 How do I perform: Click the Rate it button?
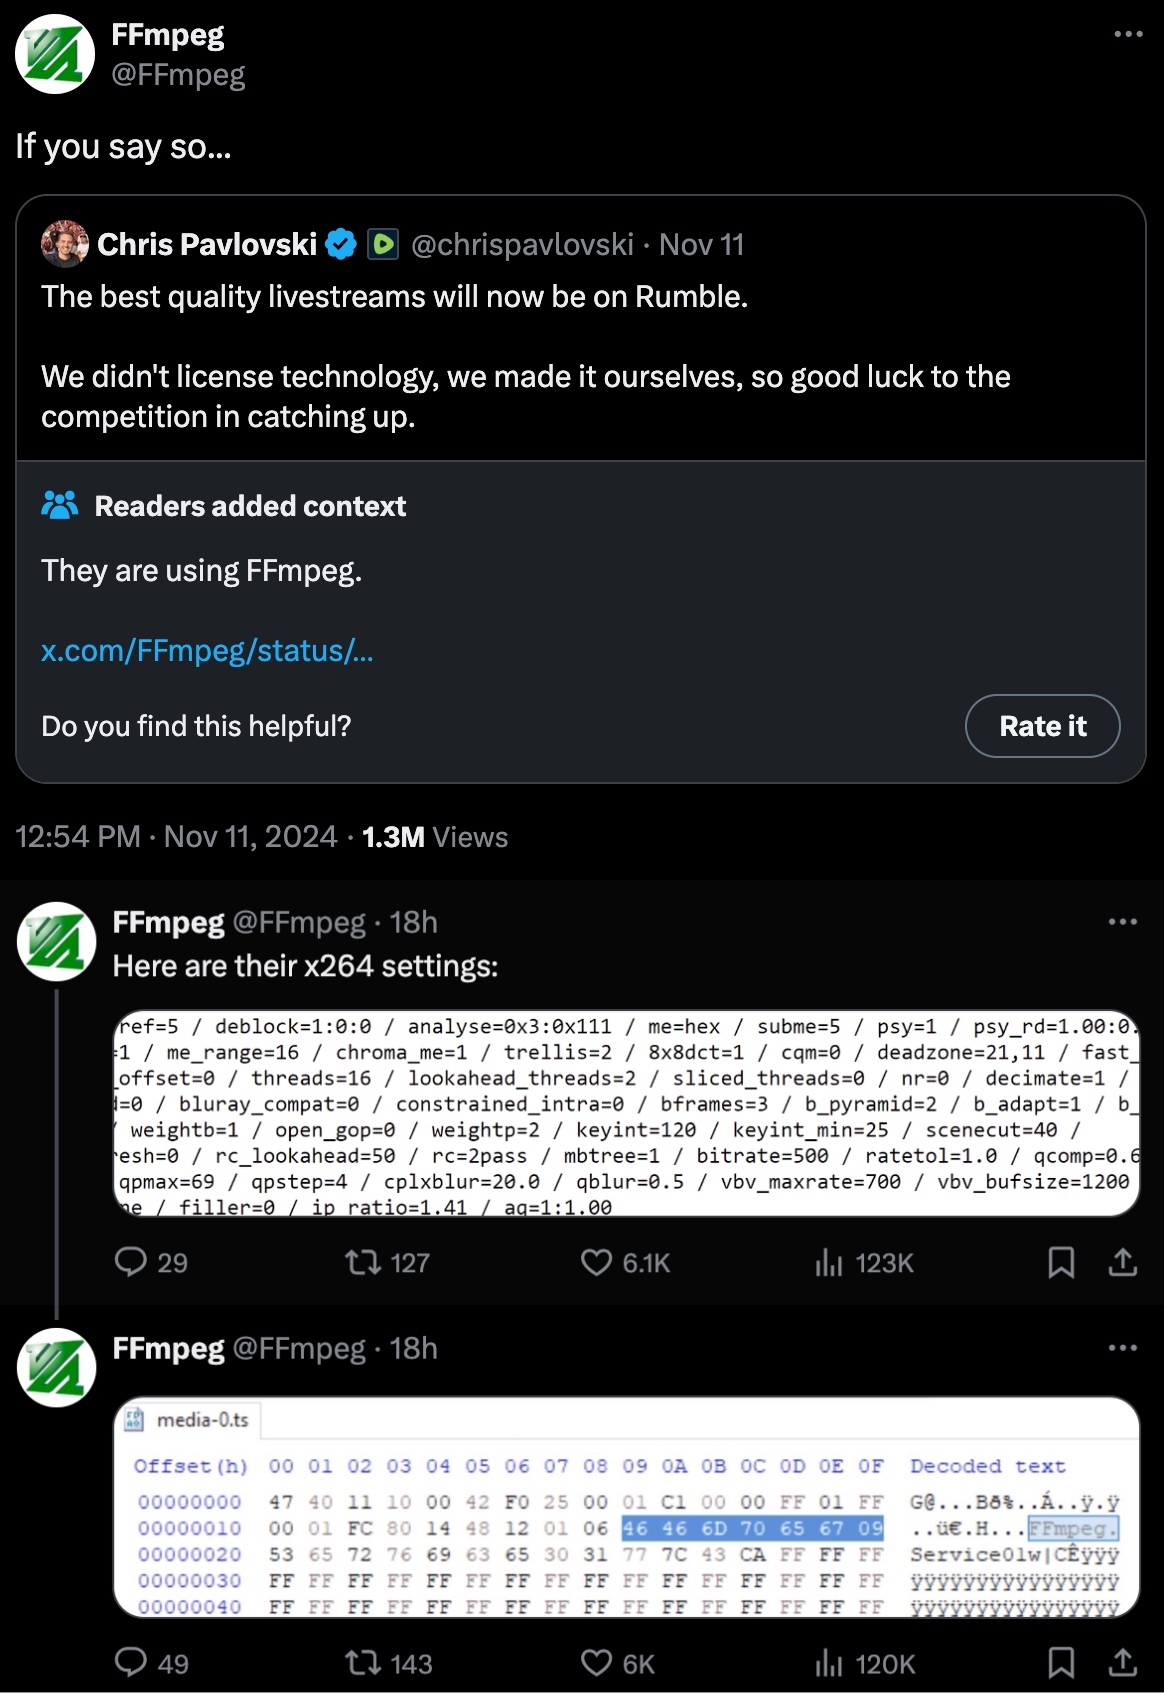1042,726
